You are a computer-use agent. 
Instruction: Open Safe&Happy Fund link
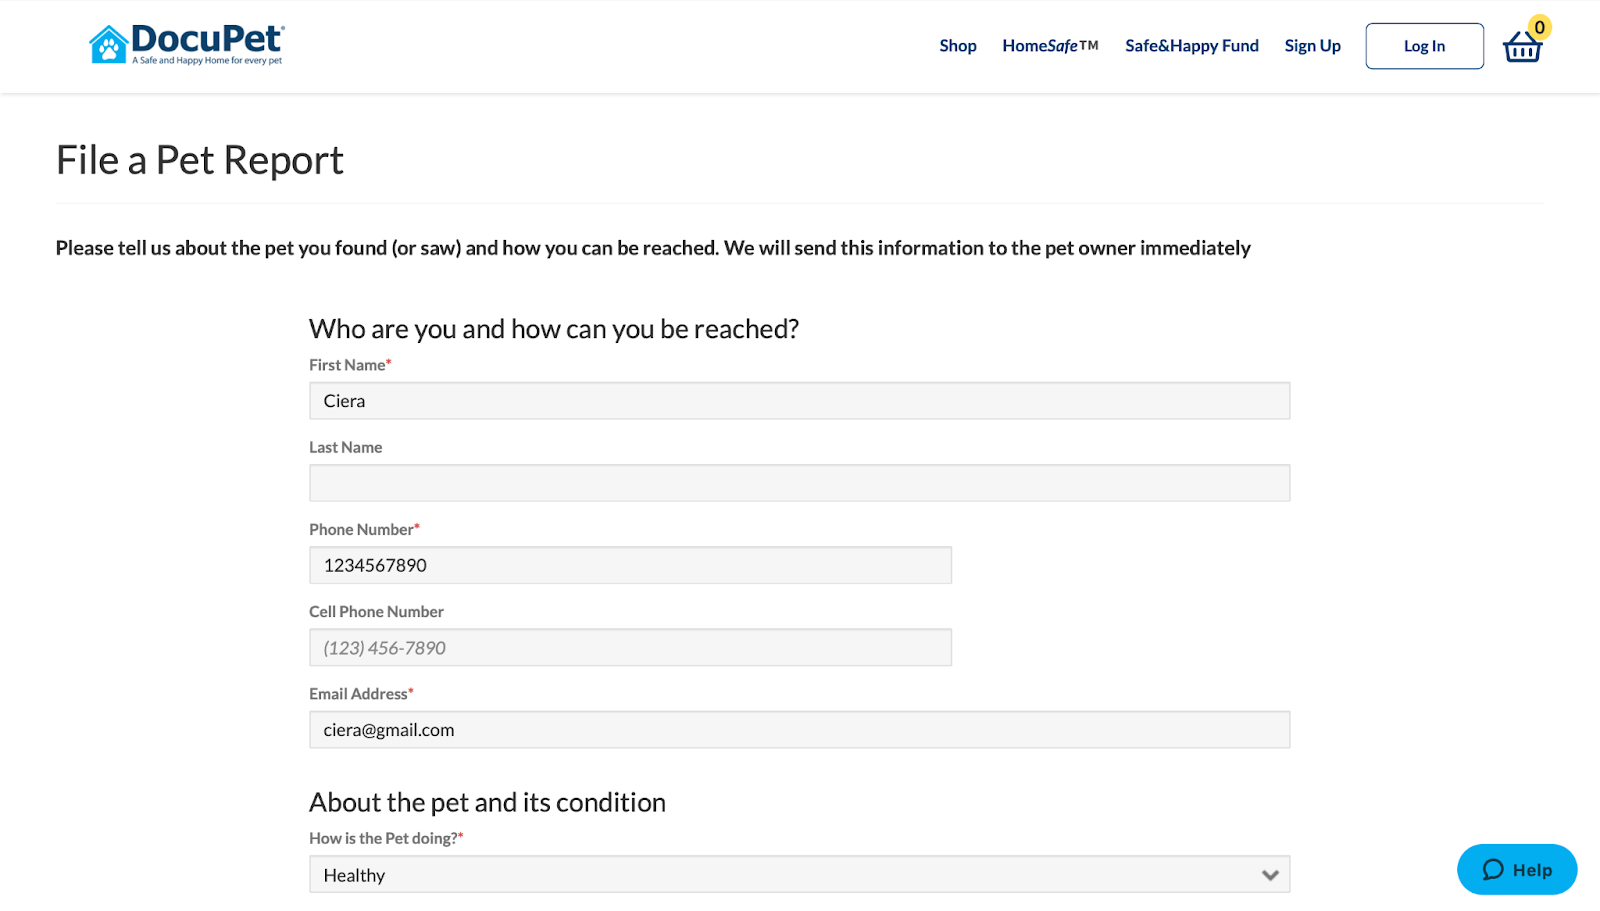[x=1192, y=46]
